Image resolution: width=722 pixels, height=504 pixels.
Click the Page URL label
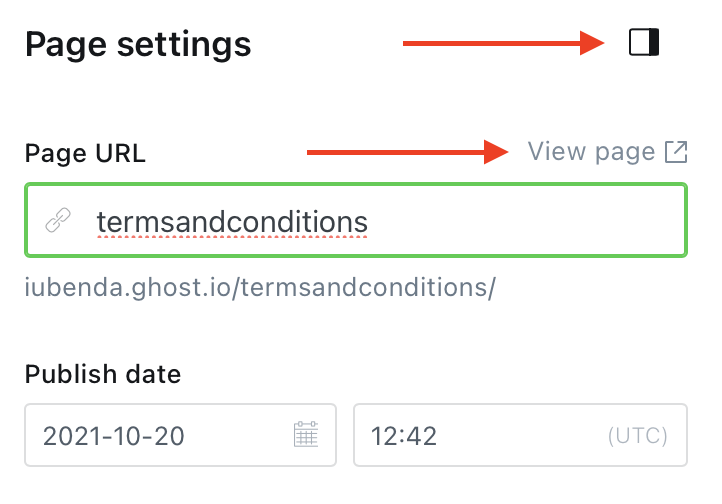[85, 153]
